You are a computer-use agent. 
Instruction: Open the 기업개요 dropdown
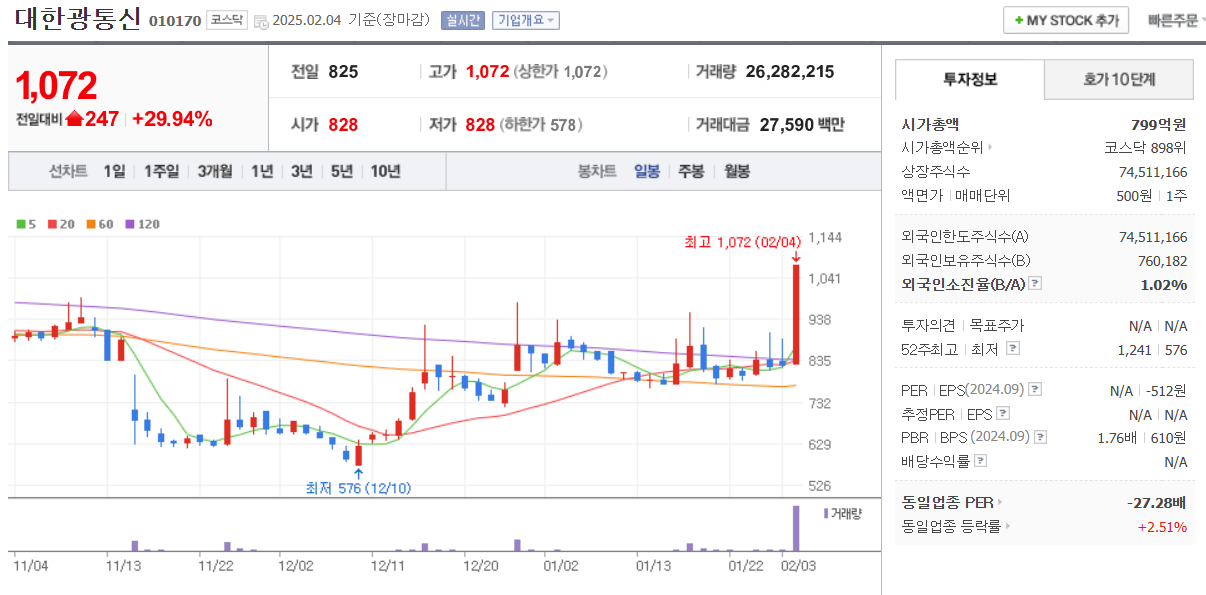click(526, 21)
